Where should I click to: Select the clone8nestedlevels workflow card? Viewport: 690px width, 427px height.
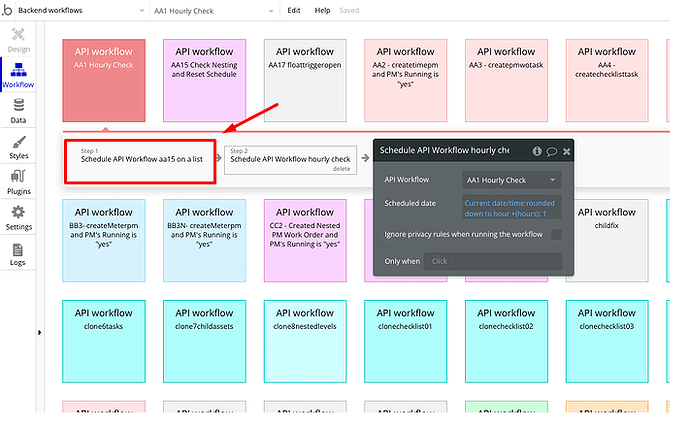(x=305, y=342)
